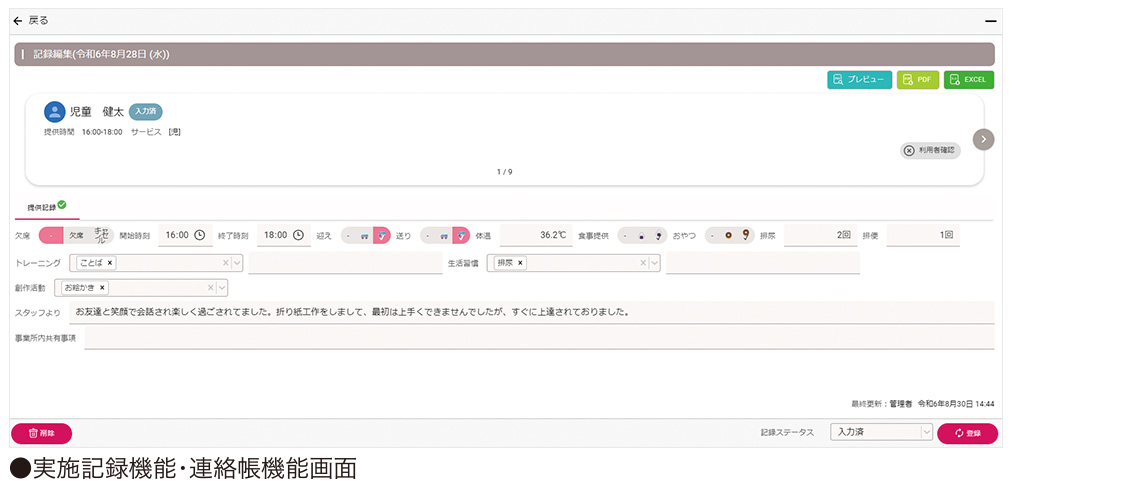Image resolution: width=1121 pixels, height=481 pixels.
Task: Choose キャンセル in the absence toggle
Action: pos(102,234)
